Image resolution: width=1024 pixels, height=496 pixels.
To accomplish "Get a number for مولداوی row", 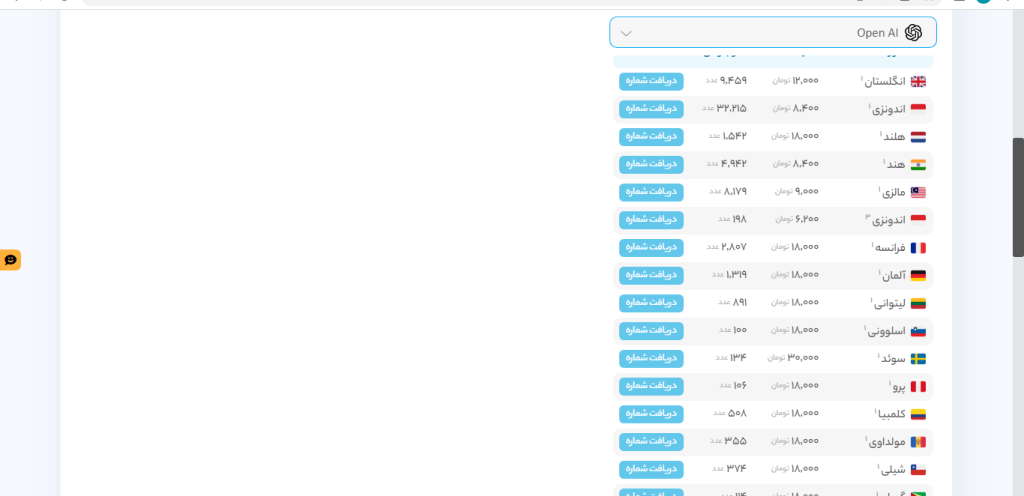I will tap(651, 442).
